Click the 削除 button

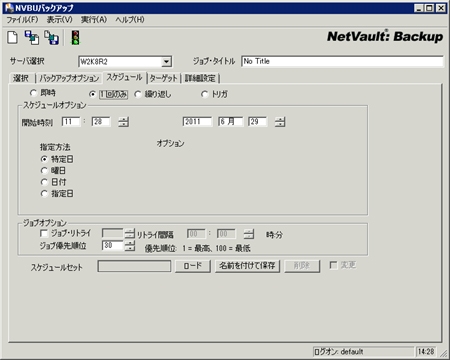point(302,266)
